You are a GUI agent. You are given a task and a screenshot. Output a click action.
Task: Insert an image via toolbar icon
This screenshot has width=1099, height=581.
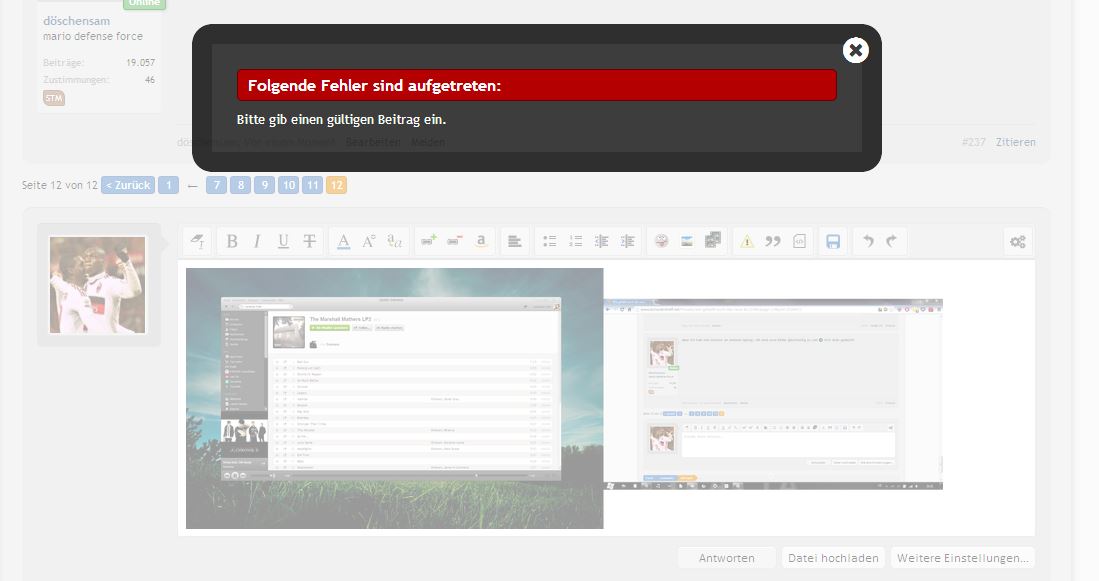687,241
